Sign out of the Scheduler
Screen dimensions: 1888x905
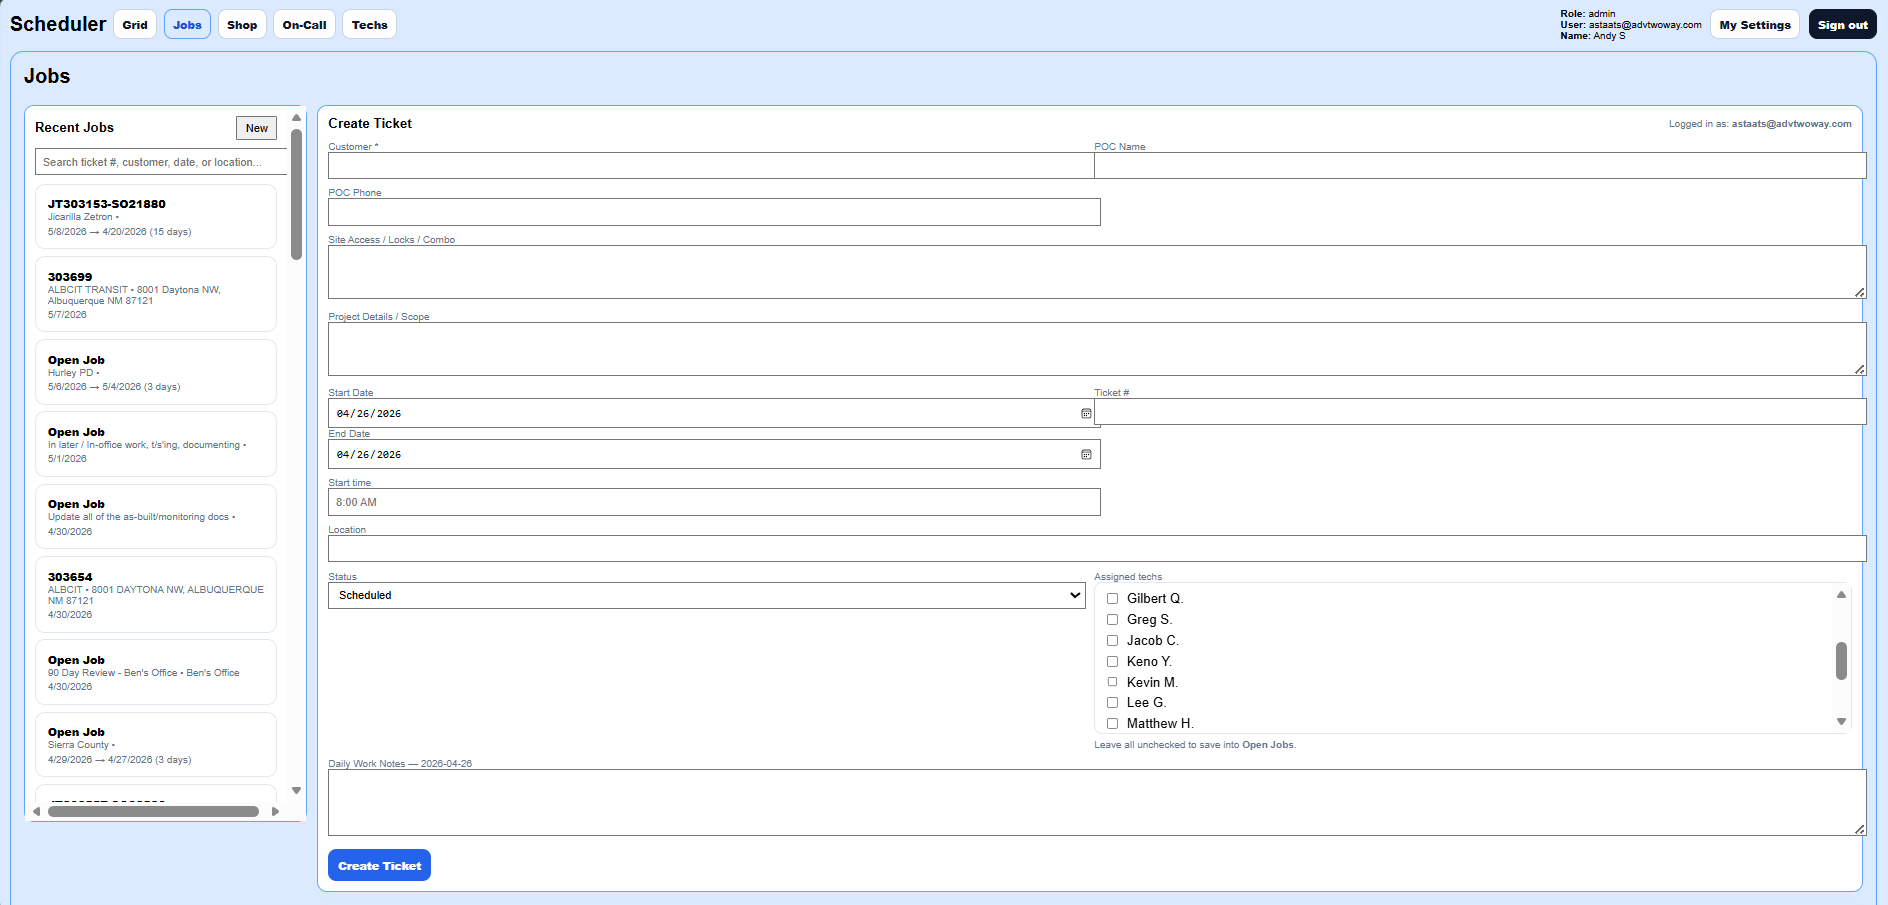click(1842, 24)
